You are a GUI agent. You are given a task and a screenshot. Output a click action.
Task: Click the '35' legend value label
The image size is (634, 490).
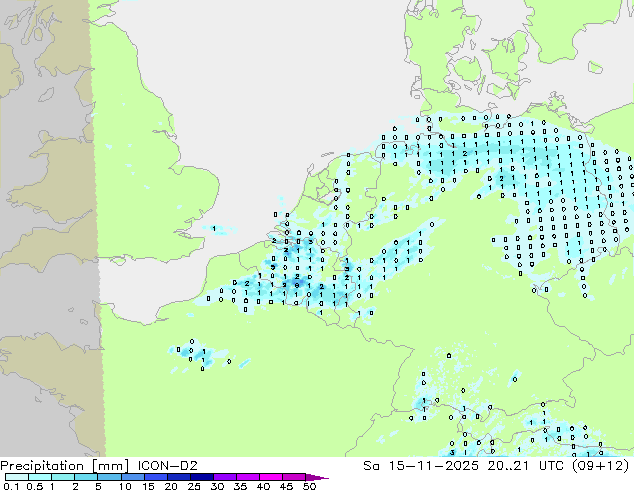point(240,486)
